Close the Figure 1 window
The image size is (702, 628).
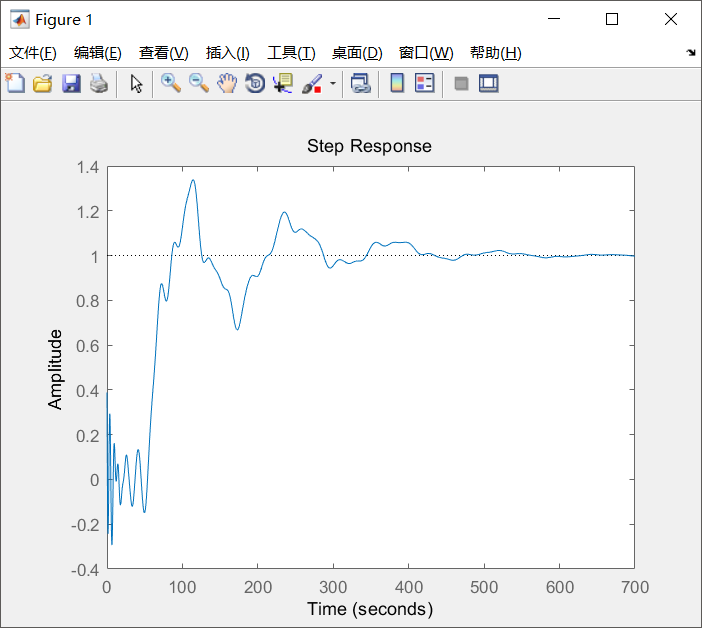(671, 19)
